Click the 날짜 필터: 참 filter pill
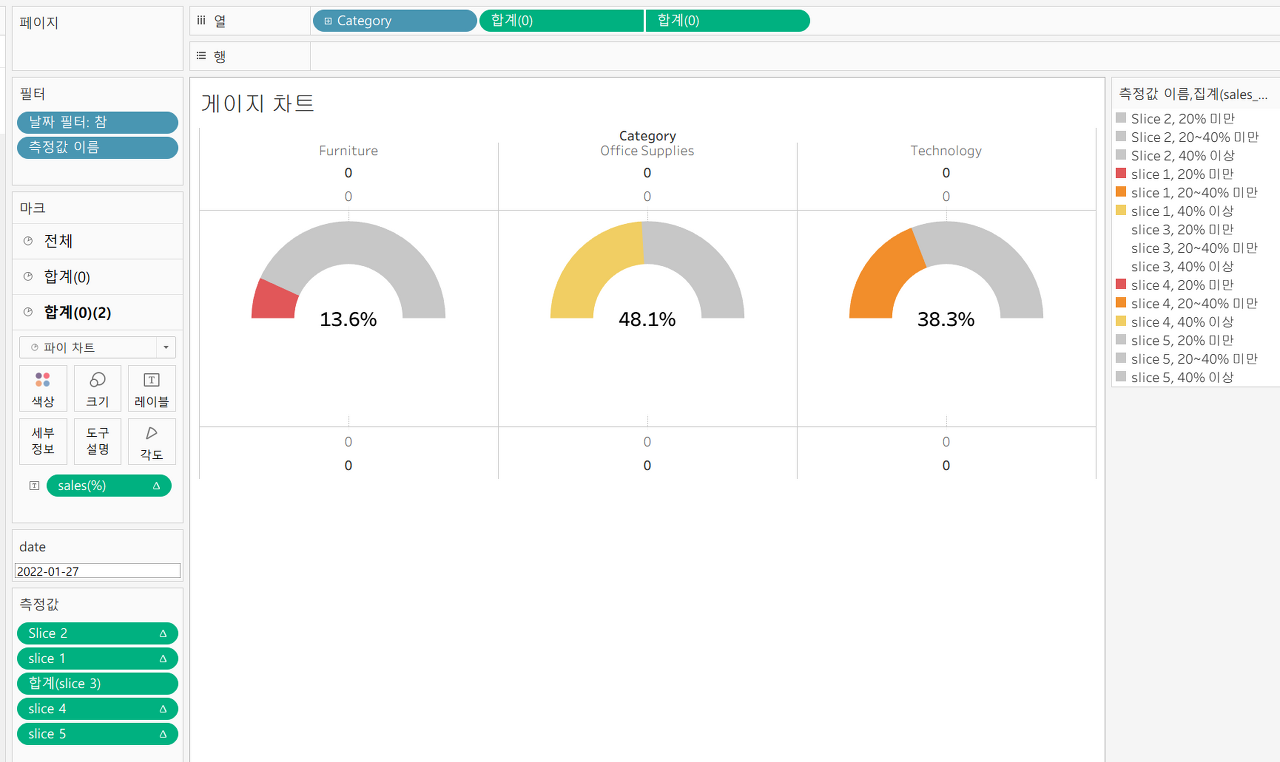Viewport: 1280px width, 762px height. [97, 122]
